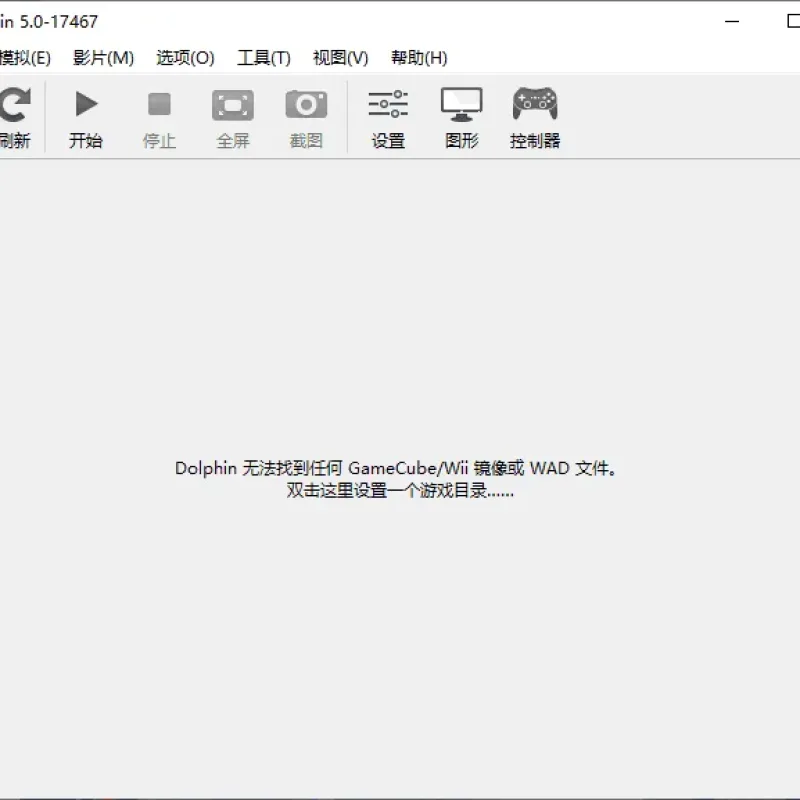This screenshot has height=800, width=800.
Task: Open the 影片(M) movie menu
Action: click(104, 58)
